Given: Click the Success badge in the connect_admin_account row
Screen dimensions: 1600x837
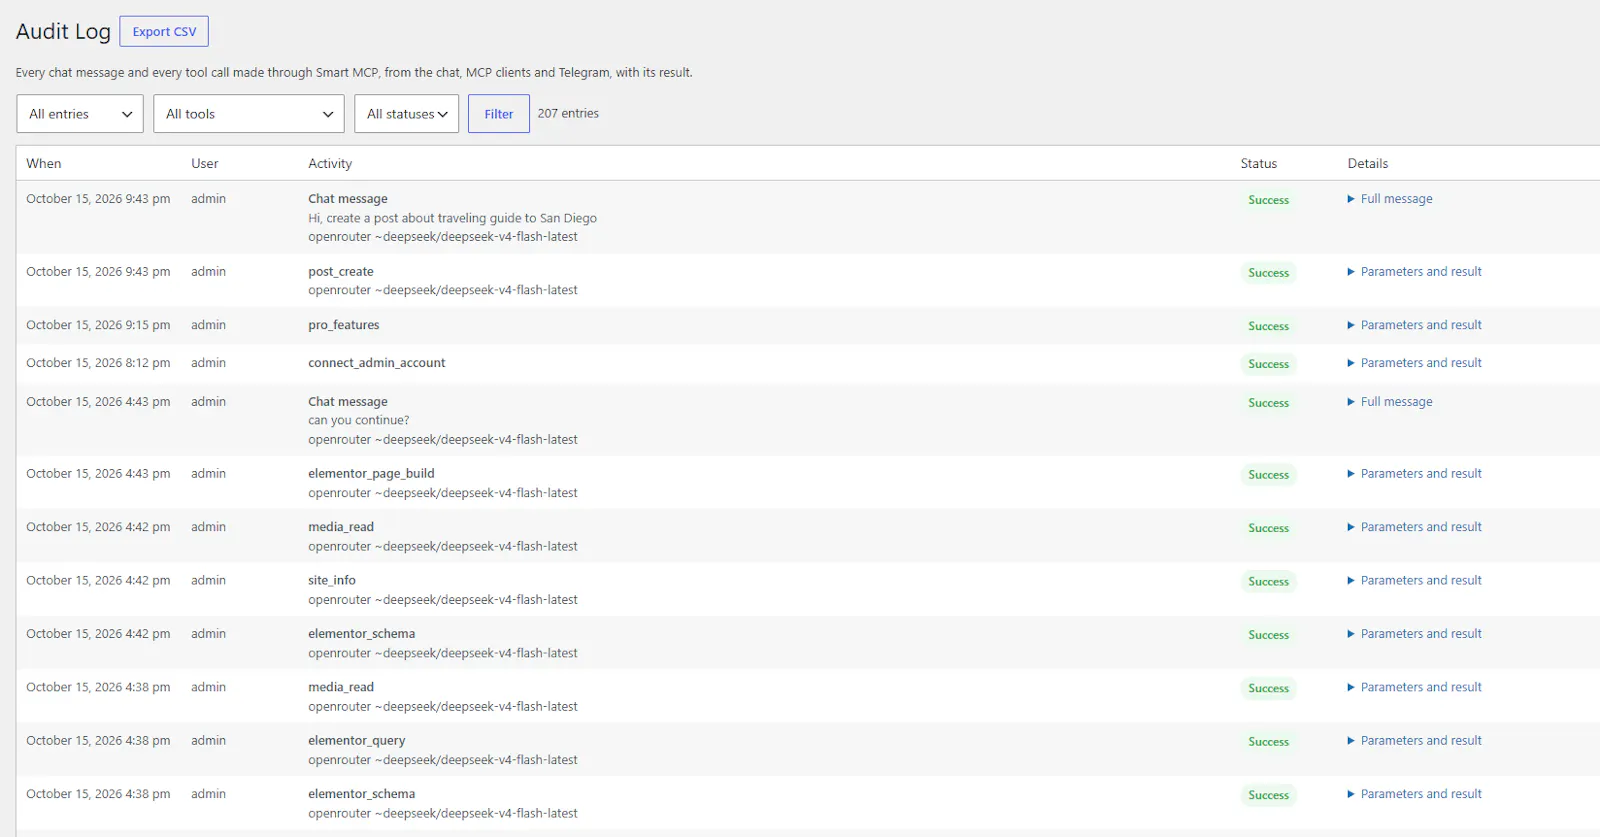Looking at the screenshot, I should [1269, 364].
